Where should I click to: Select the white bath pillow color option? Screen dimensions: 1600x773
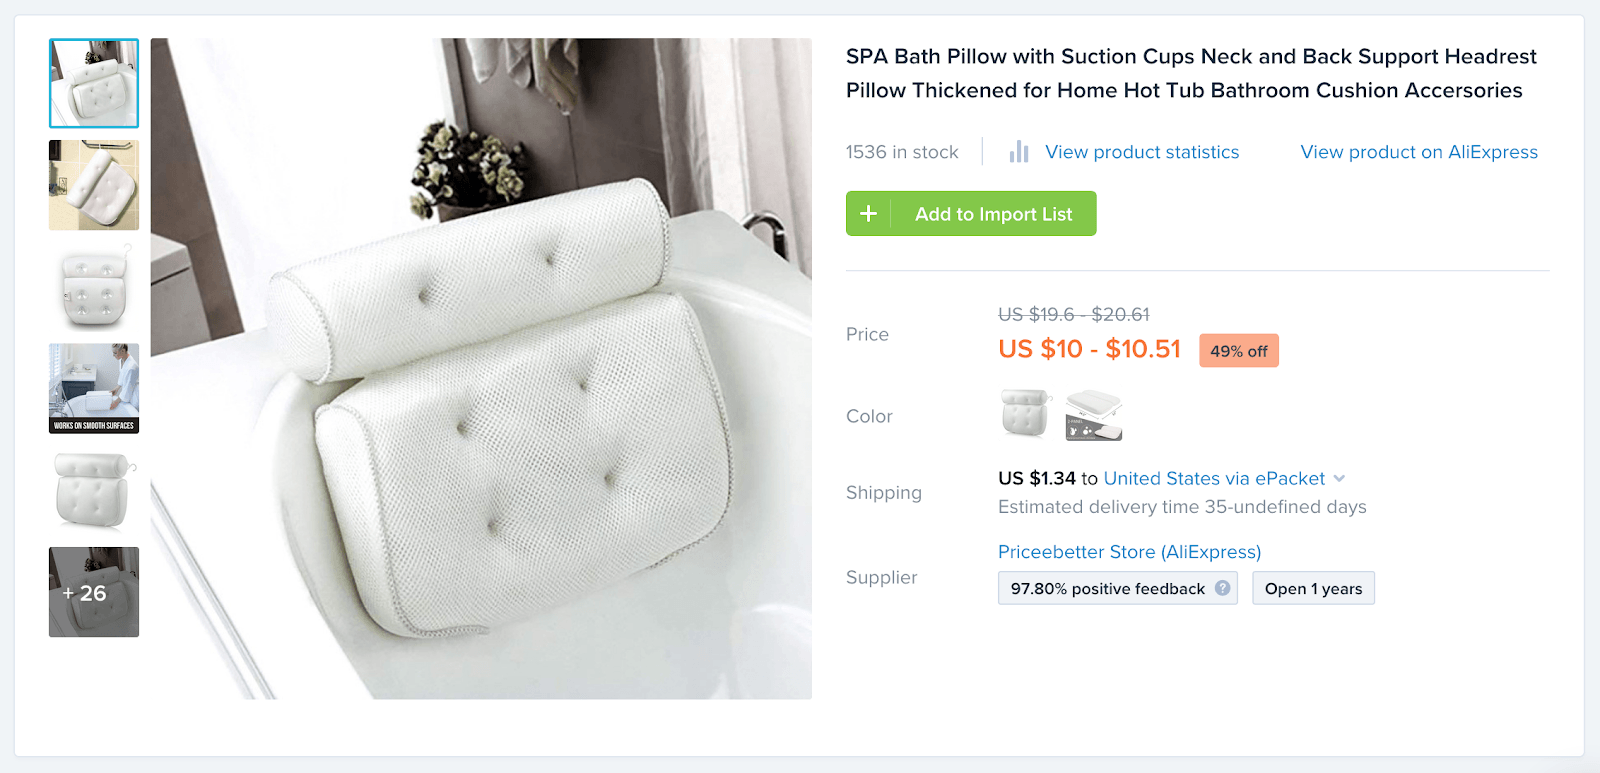[x=1025, y=414]
